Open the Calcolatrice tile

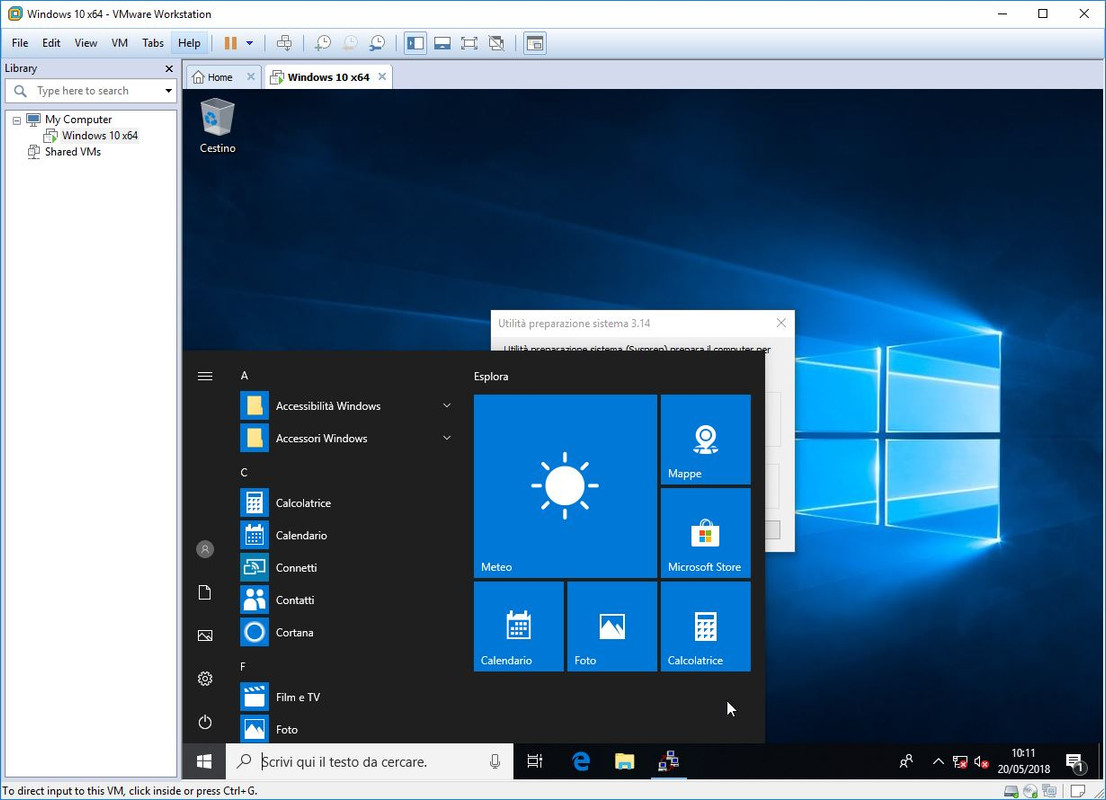(705, 626)
